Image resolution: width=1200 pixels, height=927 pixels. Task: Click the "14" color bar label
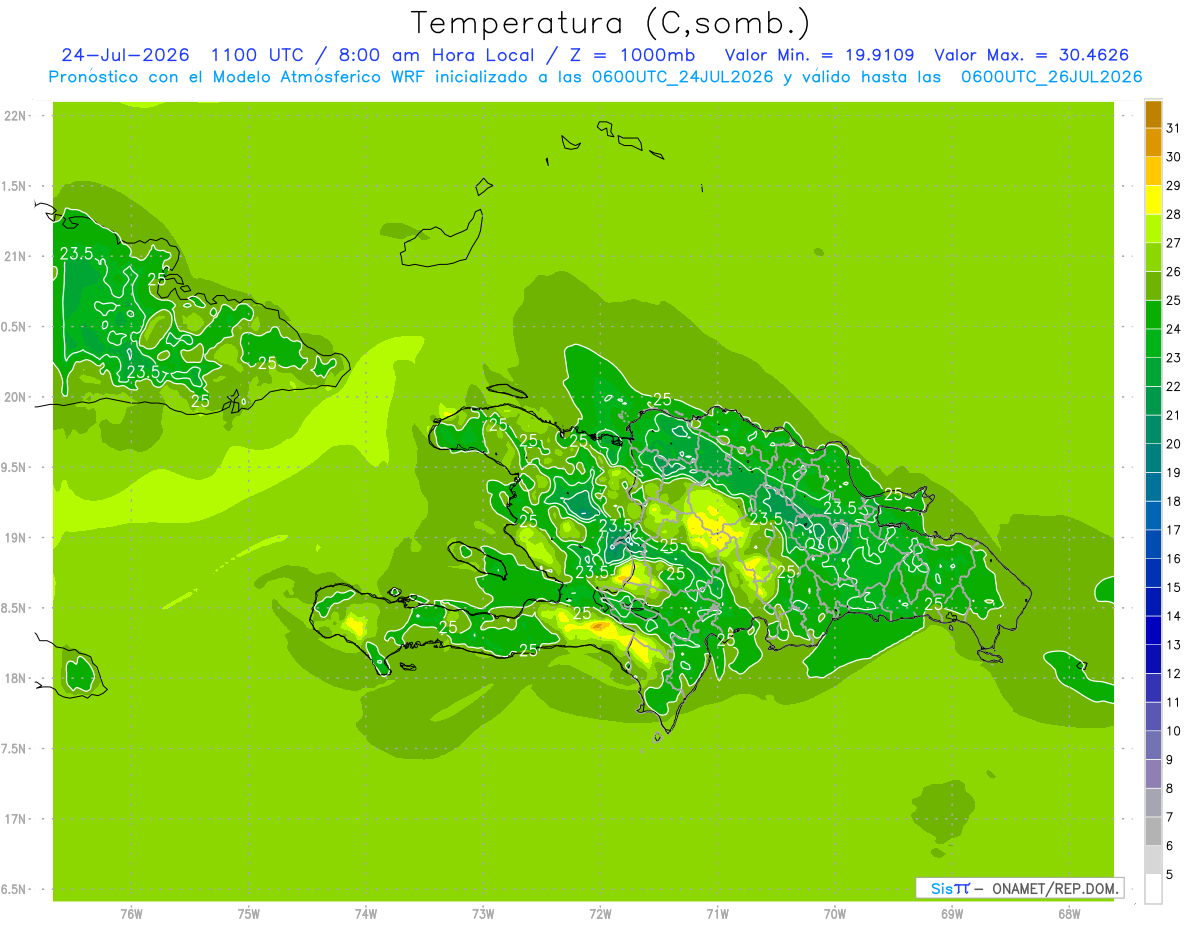[x=1173, y=616]
